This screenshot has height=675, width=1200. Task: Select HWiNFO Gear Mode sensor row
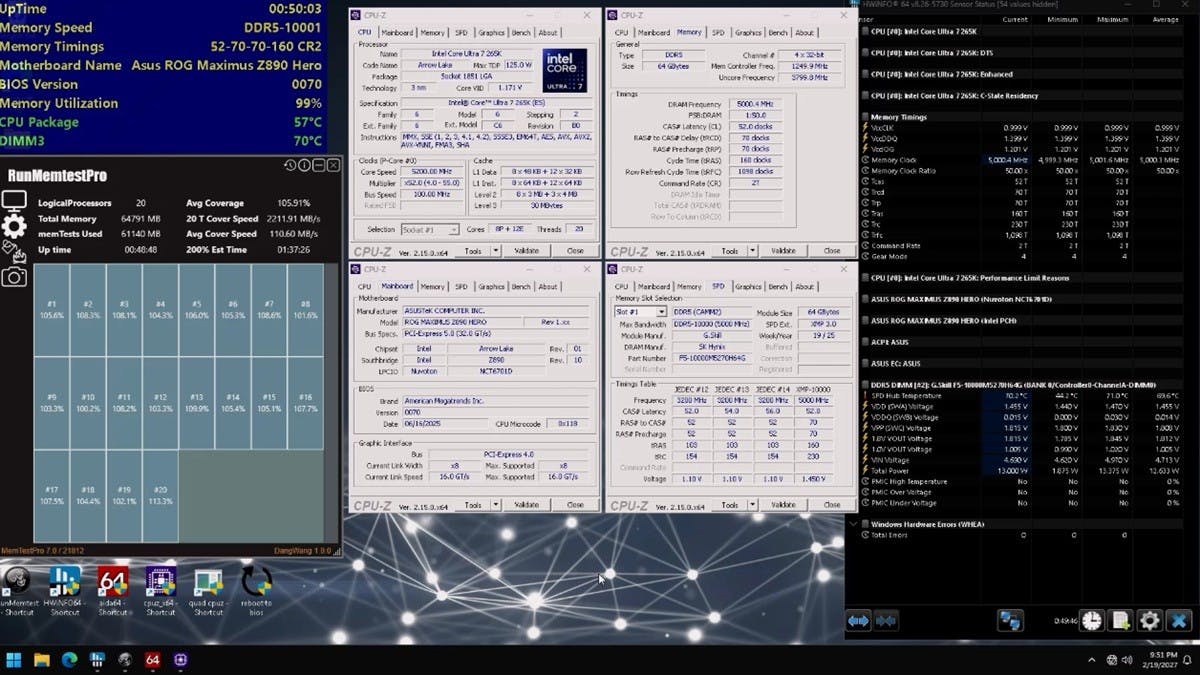tap(1020, 256)
